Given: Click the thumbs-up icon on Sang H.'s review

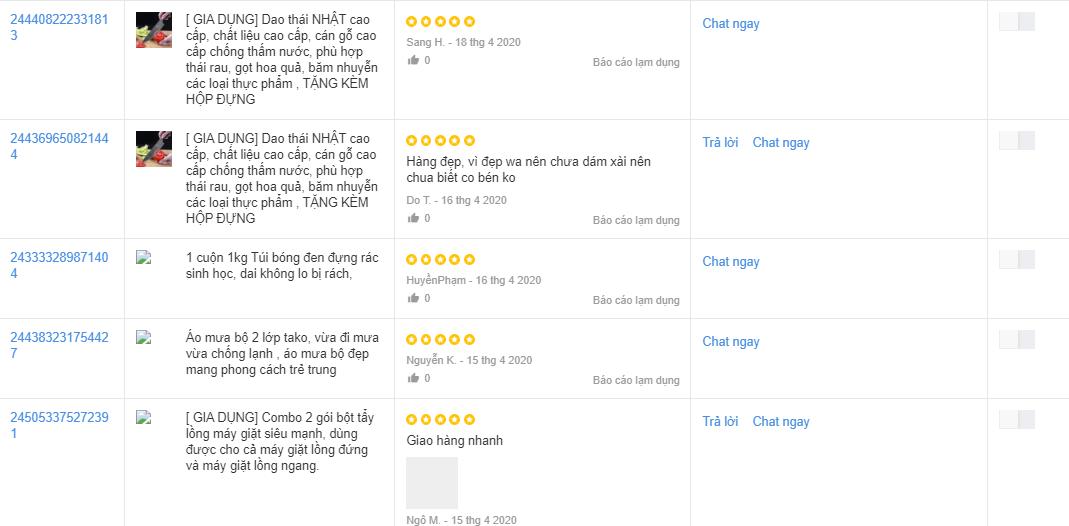Looking at the screenshot, I should click(x=413, y=60).
